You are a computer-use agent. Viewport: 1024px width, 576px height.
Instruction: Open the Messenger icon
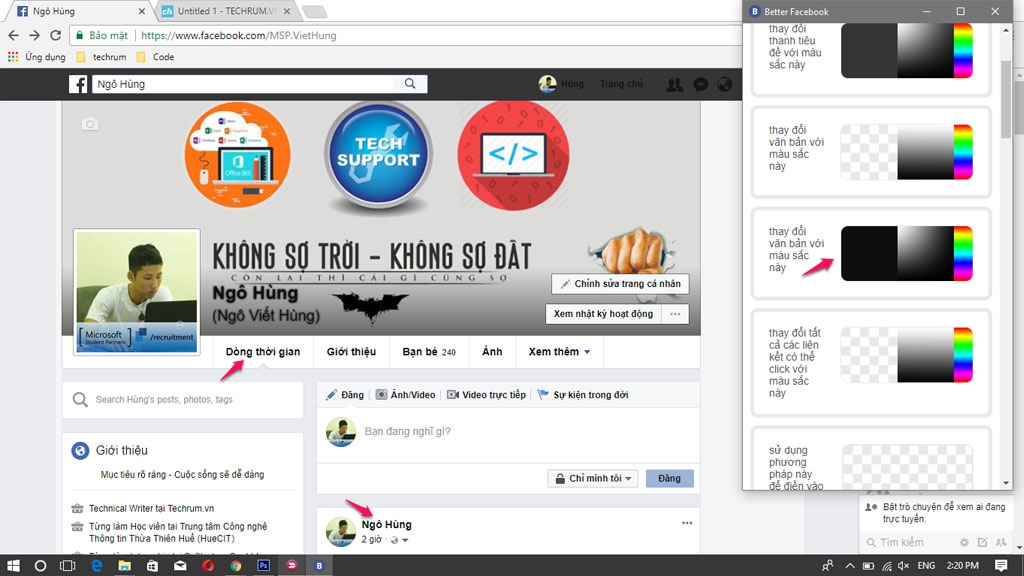[x=700, y=84]
